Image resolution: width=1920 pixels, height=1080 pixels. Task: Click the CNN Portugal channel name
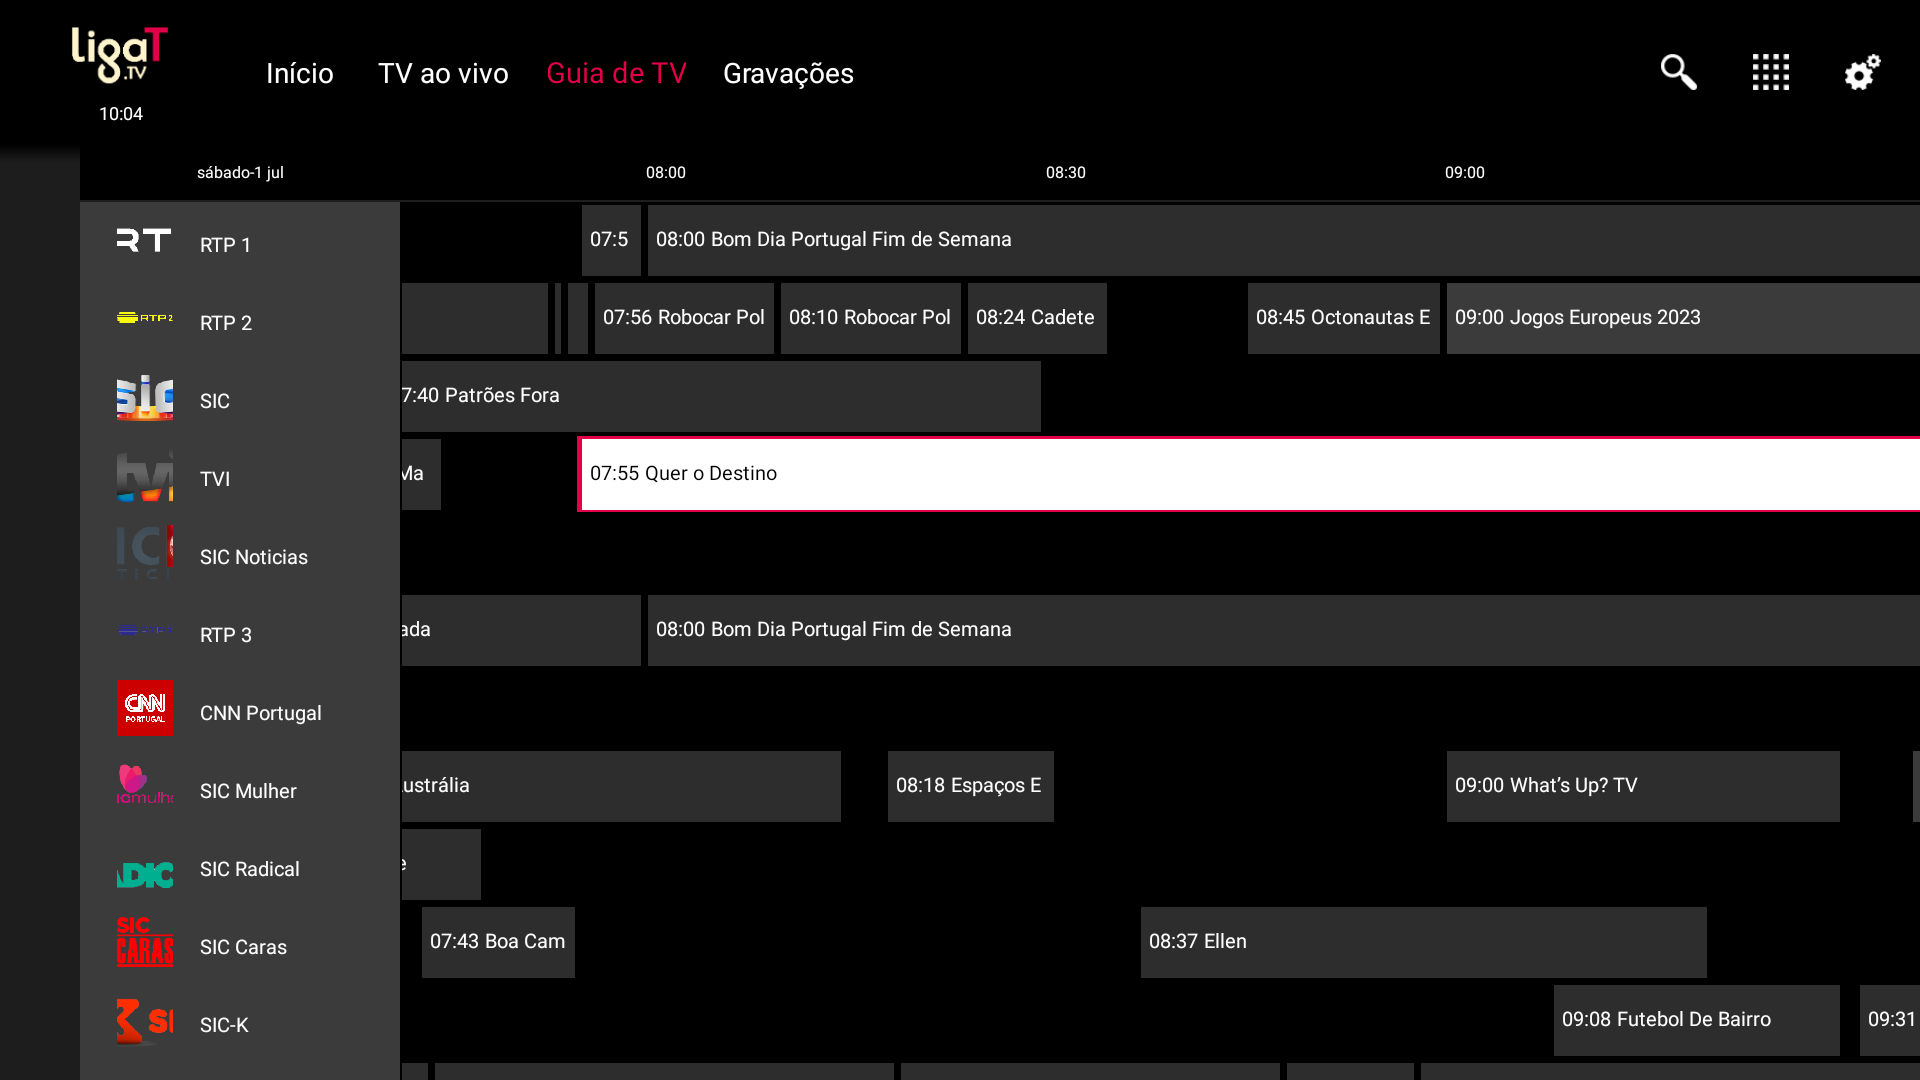(x=260, y=713)
